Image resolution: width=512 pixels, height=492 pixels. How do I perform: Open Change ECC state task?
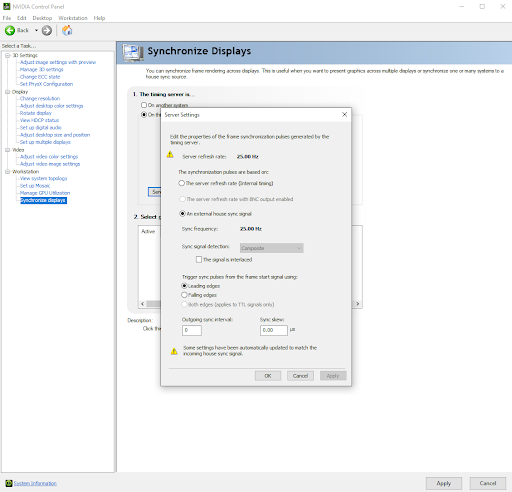[x=40, y=77]
